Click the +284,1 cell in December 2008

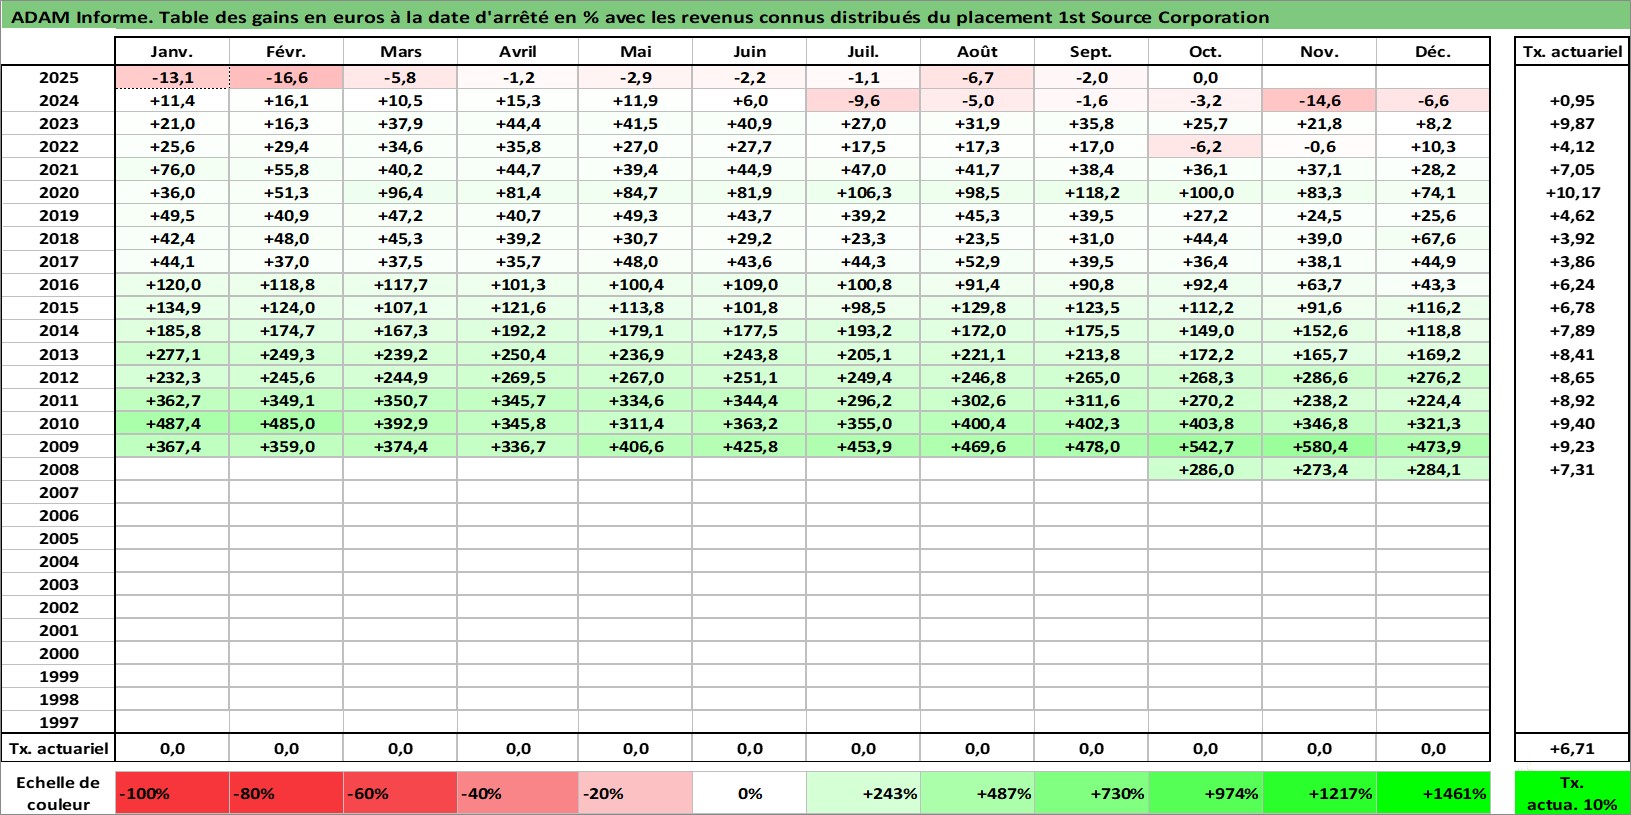(x=1433, y=469)
